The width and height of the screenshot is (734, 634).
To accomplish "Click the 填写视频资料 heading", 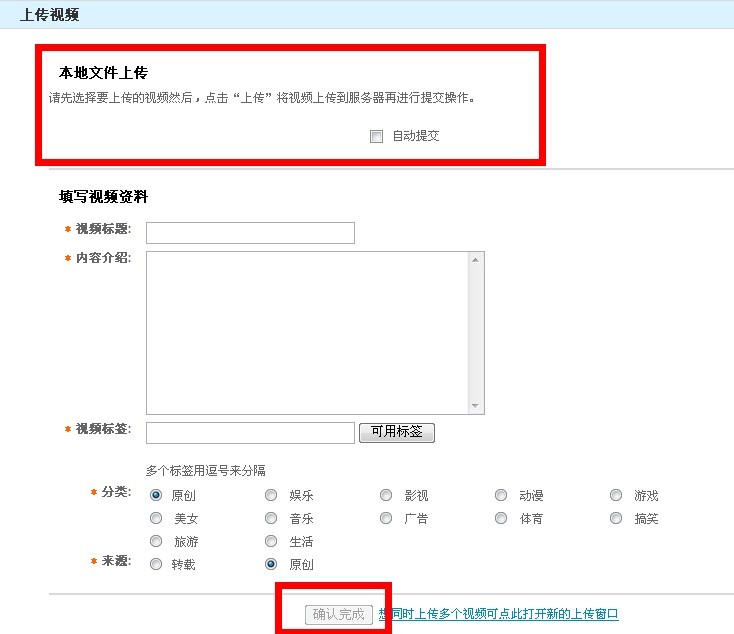I will (x=103, y=197).
